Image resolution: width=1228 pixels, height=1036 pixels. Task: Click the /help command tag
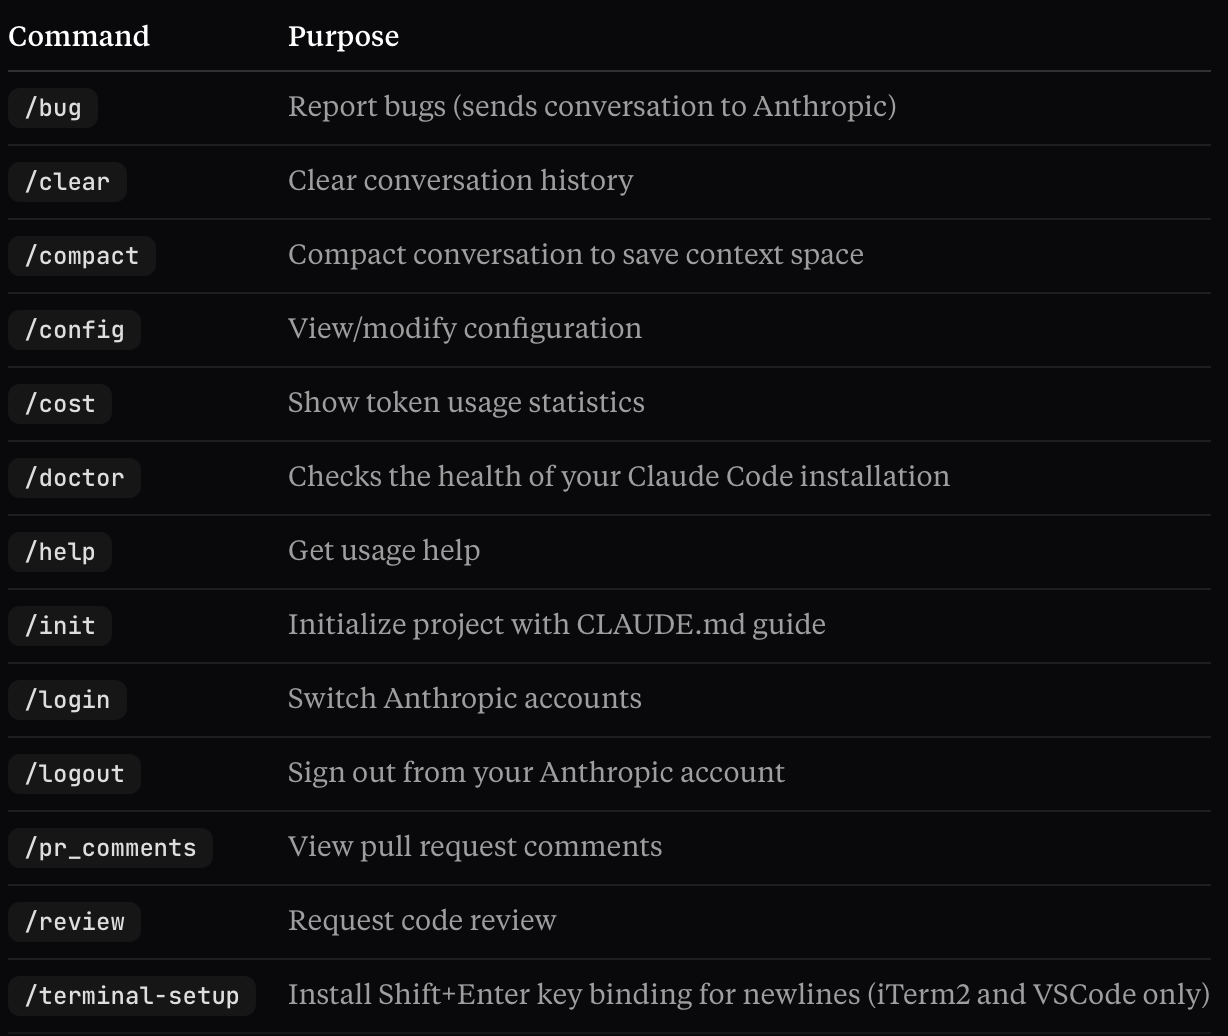[60, 551]
